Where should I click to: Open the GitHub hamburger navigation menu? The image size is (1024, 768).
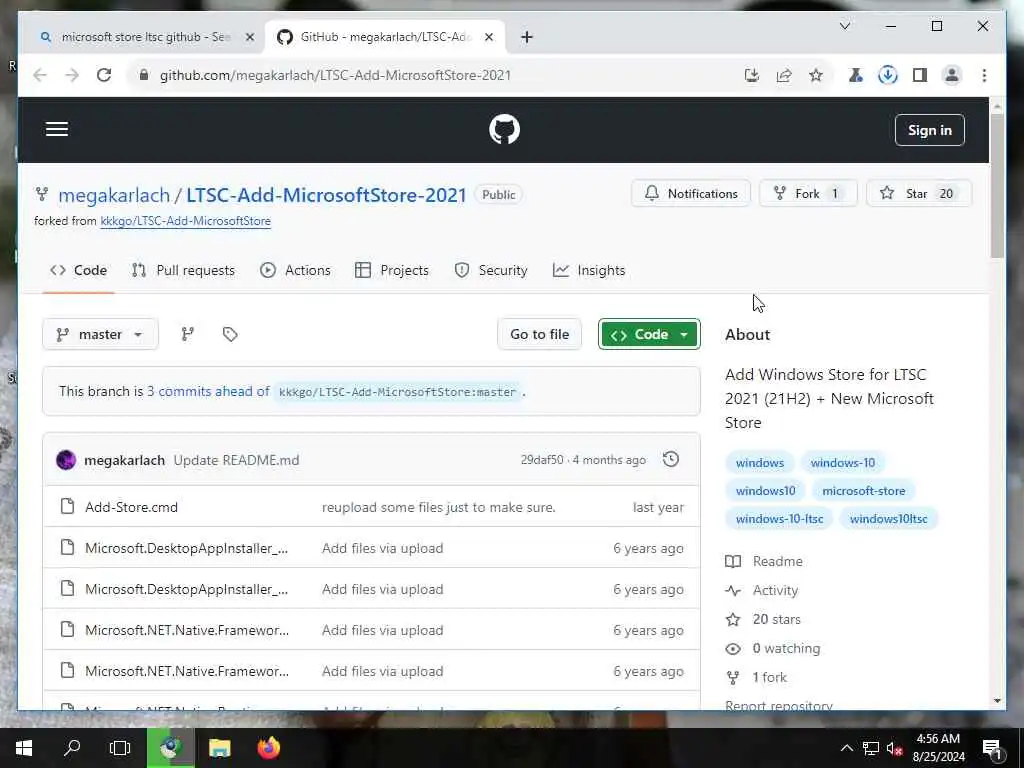(57, 129)
